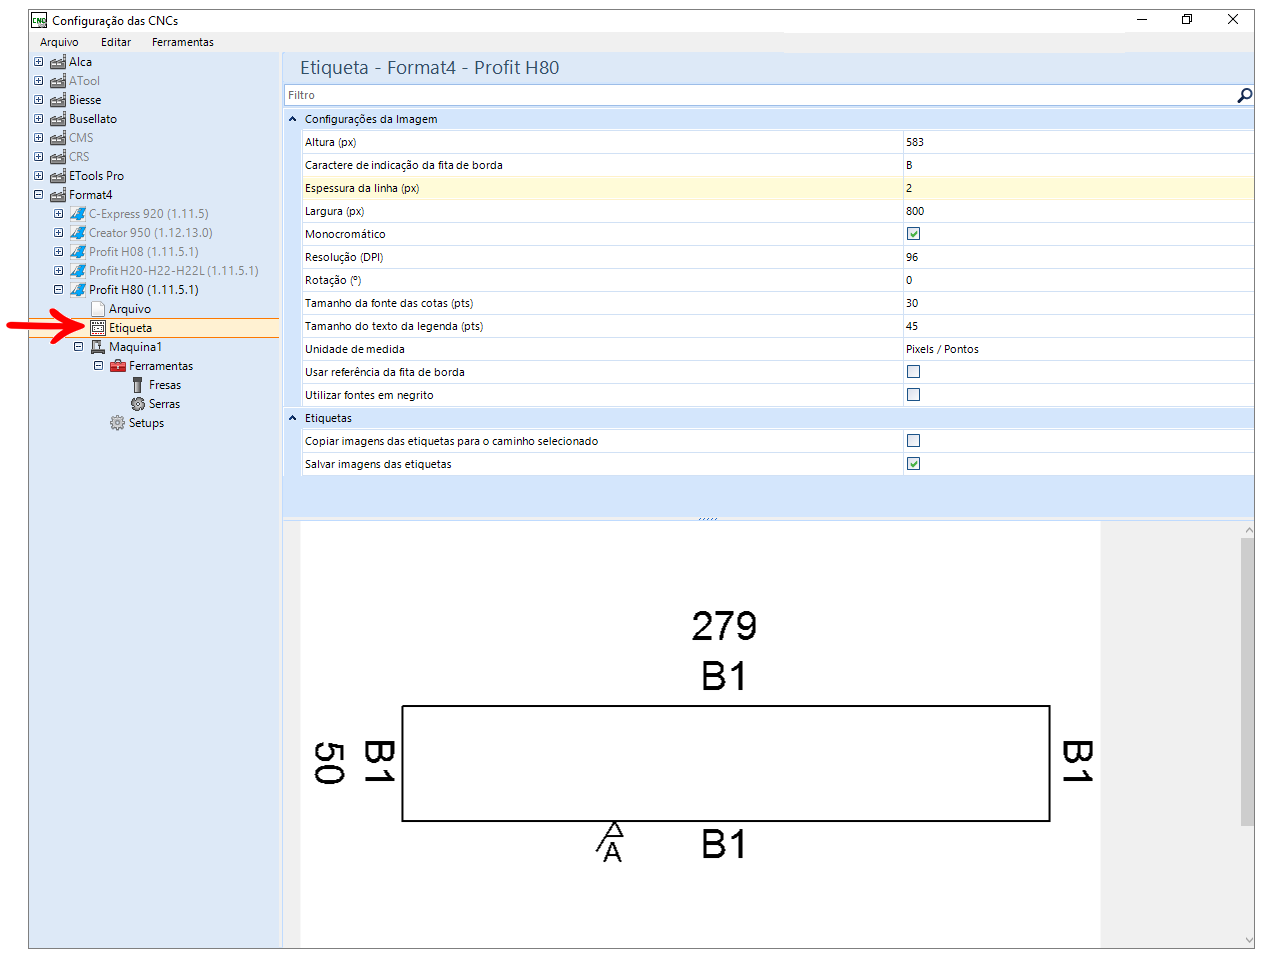Click the Setups gear icon

(118, 423)
